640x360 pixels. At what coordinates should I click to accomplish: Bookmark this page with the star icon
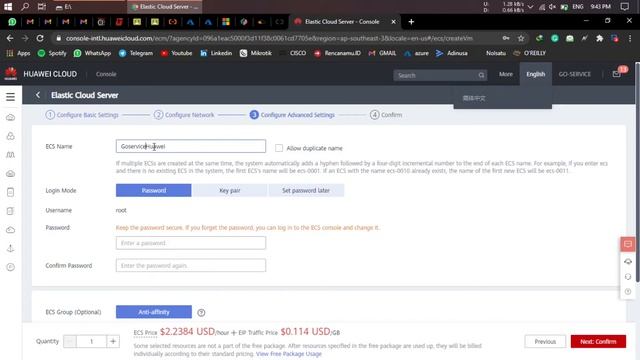pos(521,38)
